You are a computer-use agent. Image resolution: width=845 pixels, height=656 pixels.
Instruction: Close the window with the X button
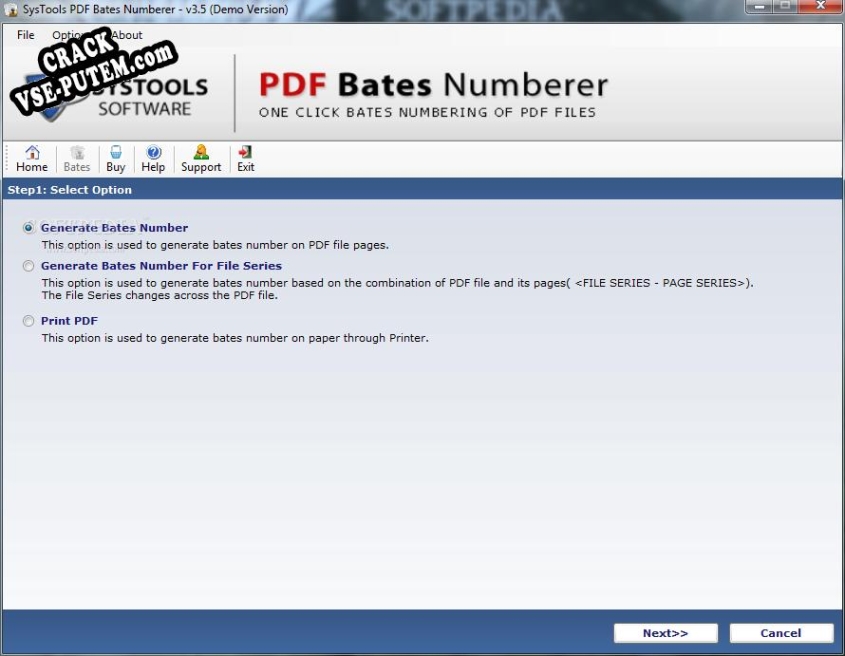[x=820, y=6]
